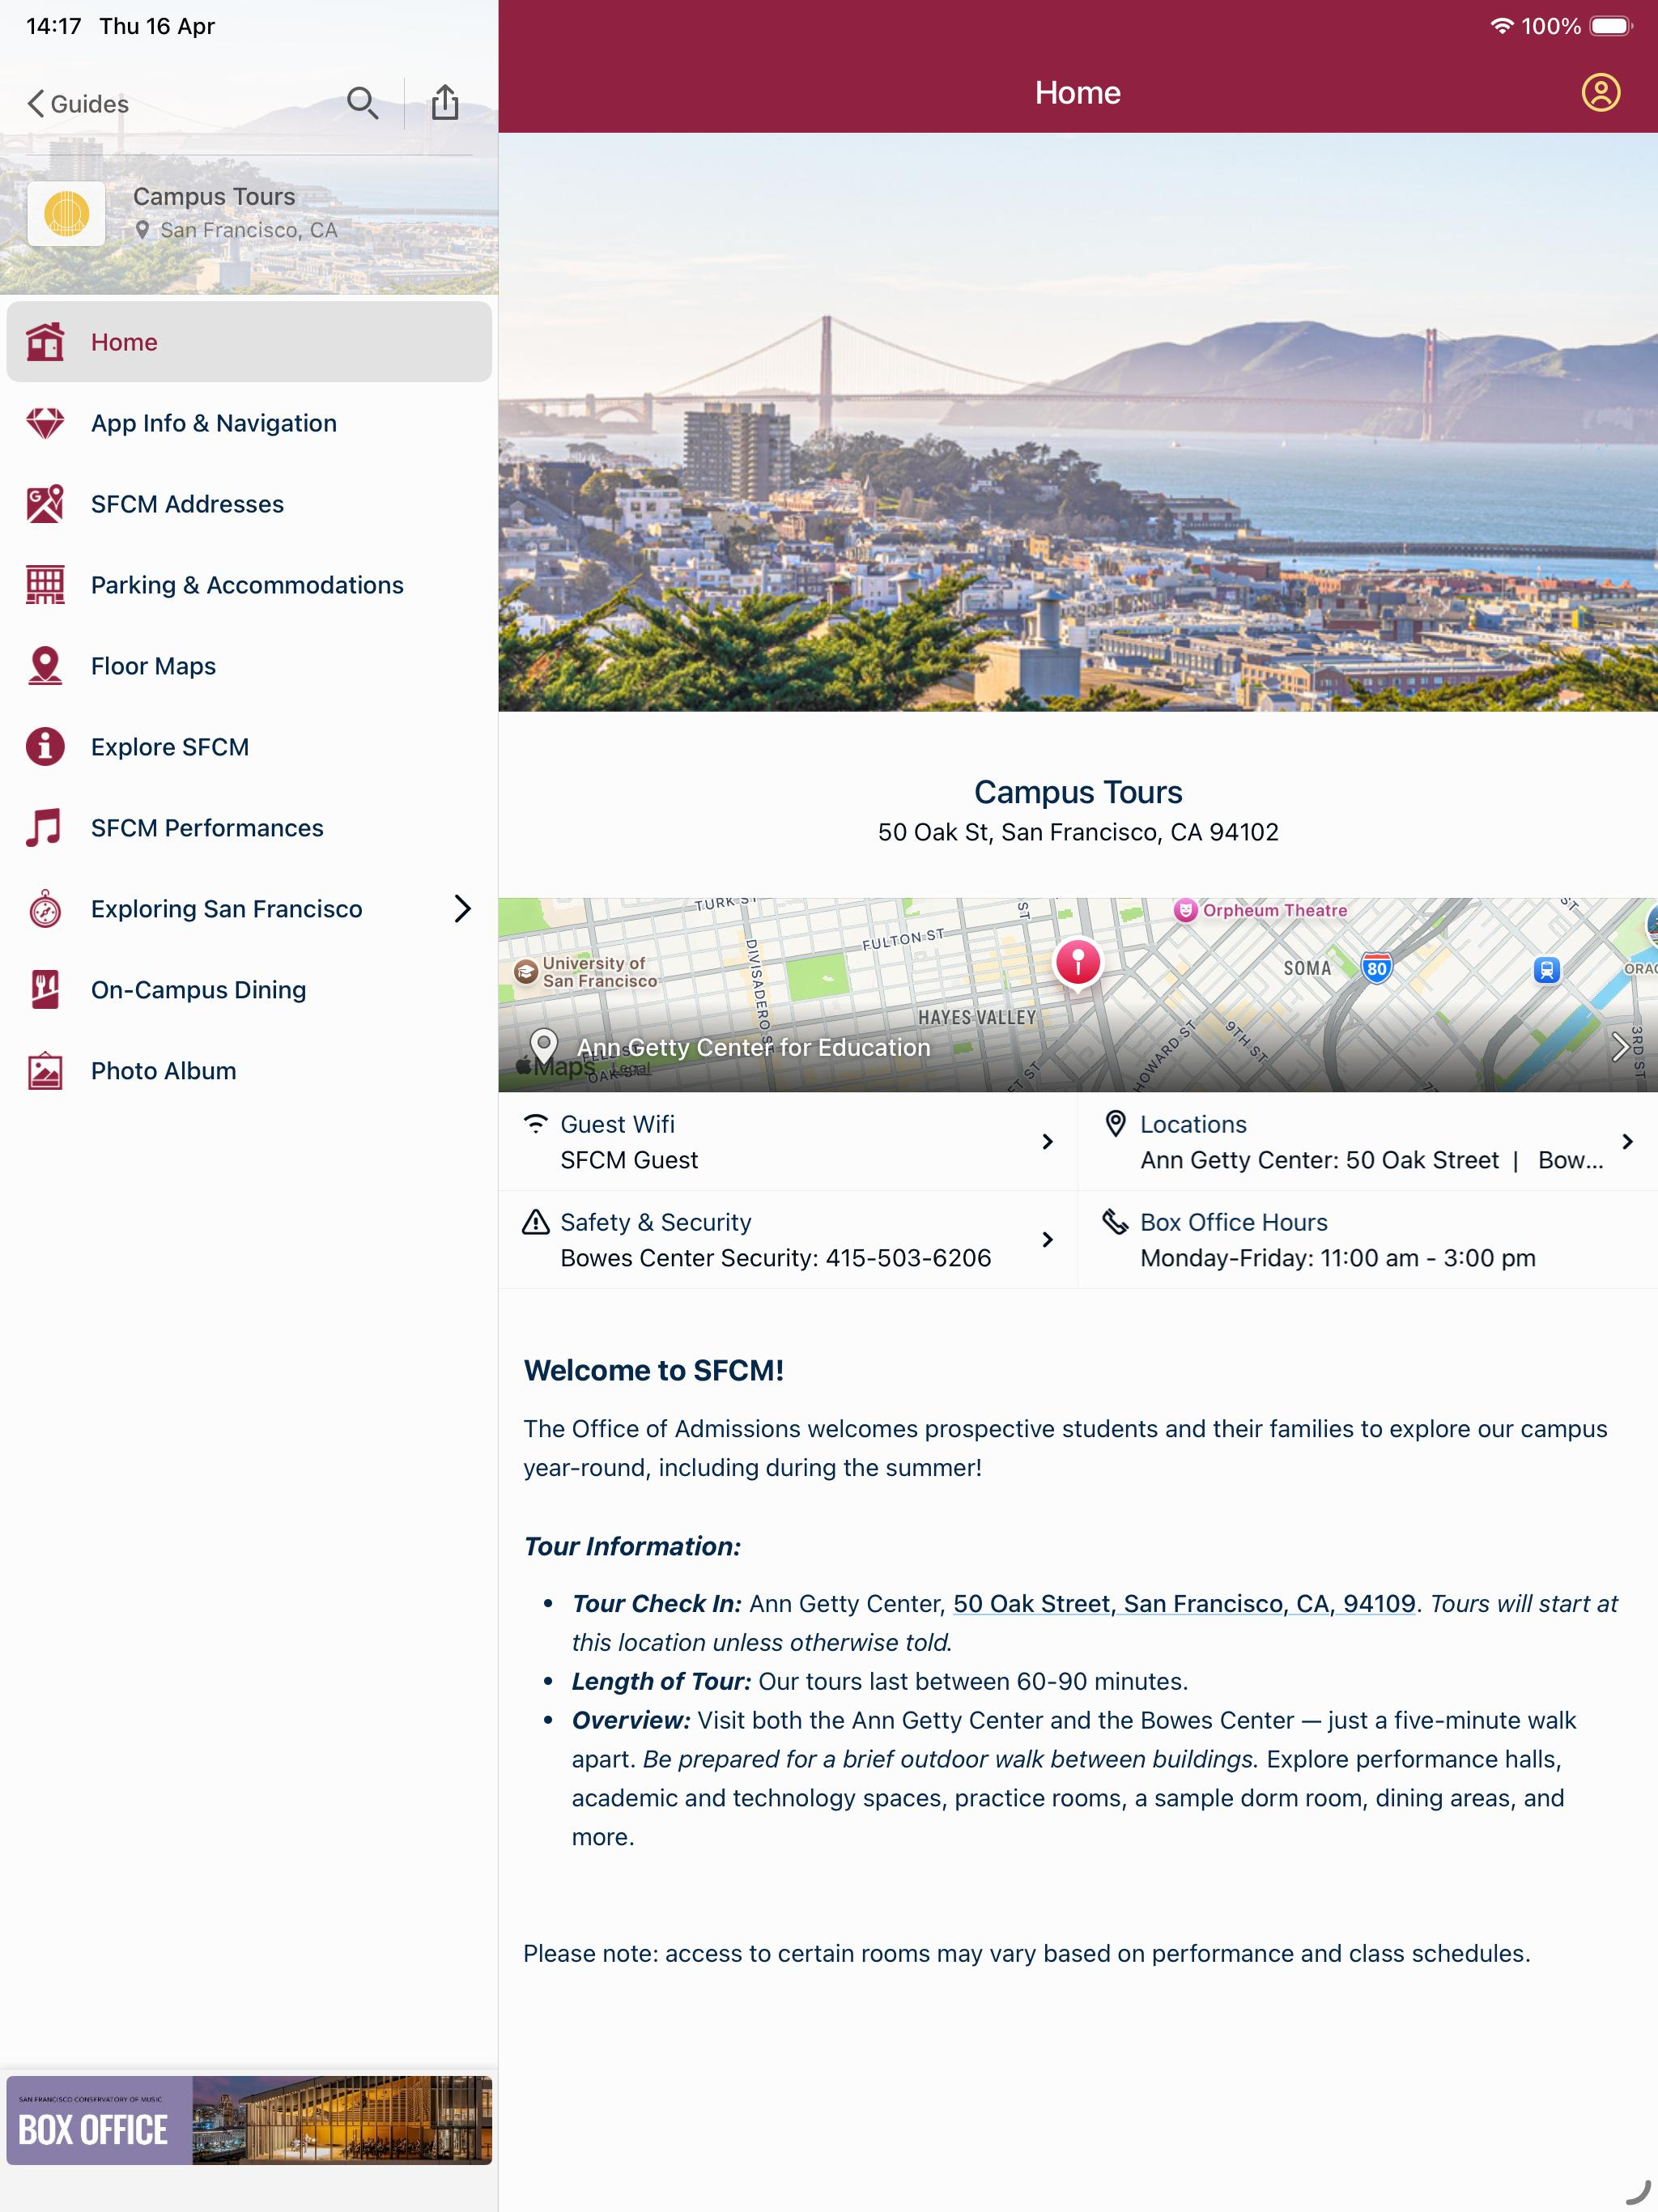Tap the Tour Information: heading
The height and width of the screenshot is (2212, 1658).
[x=633, y=1546]
